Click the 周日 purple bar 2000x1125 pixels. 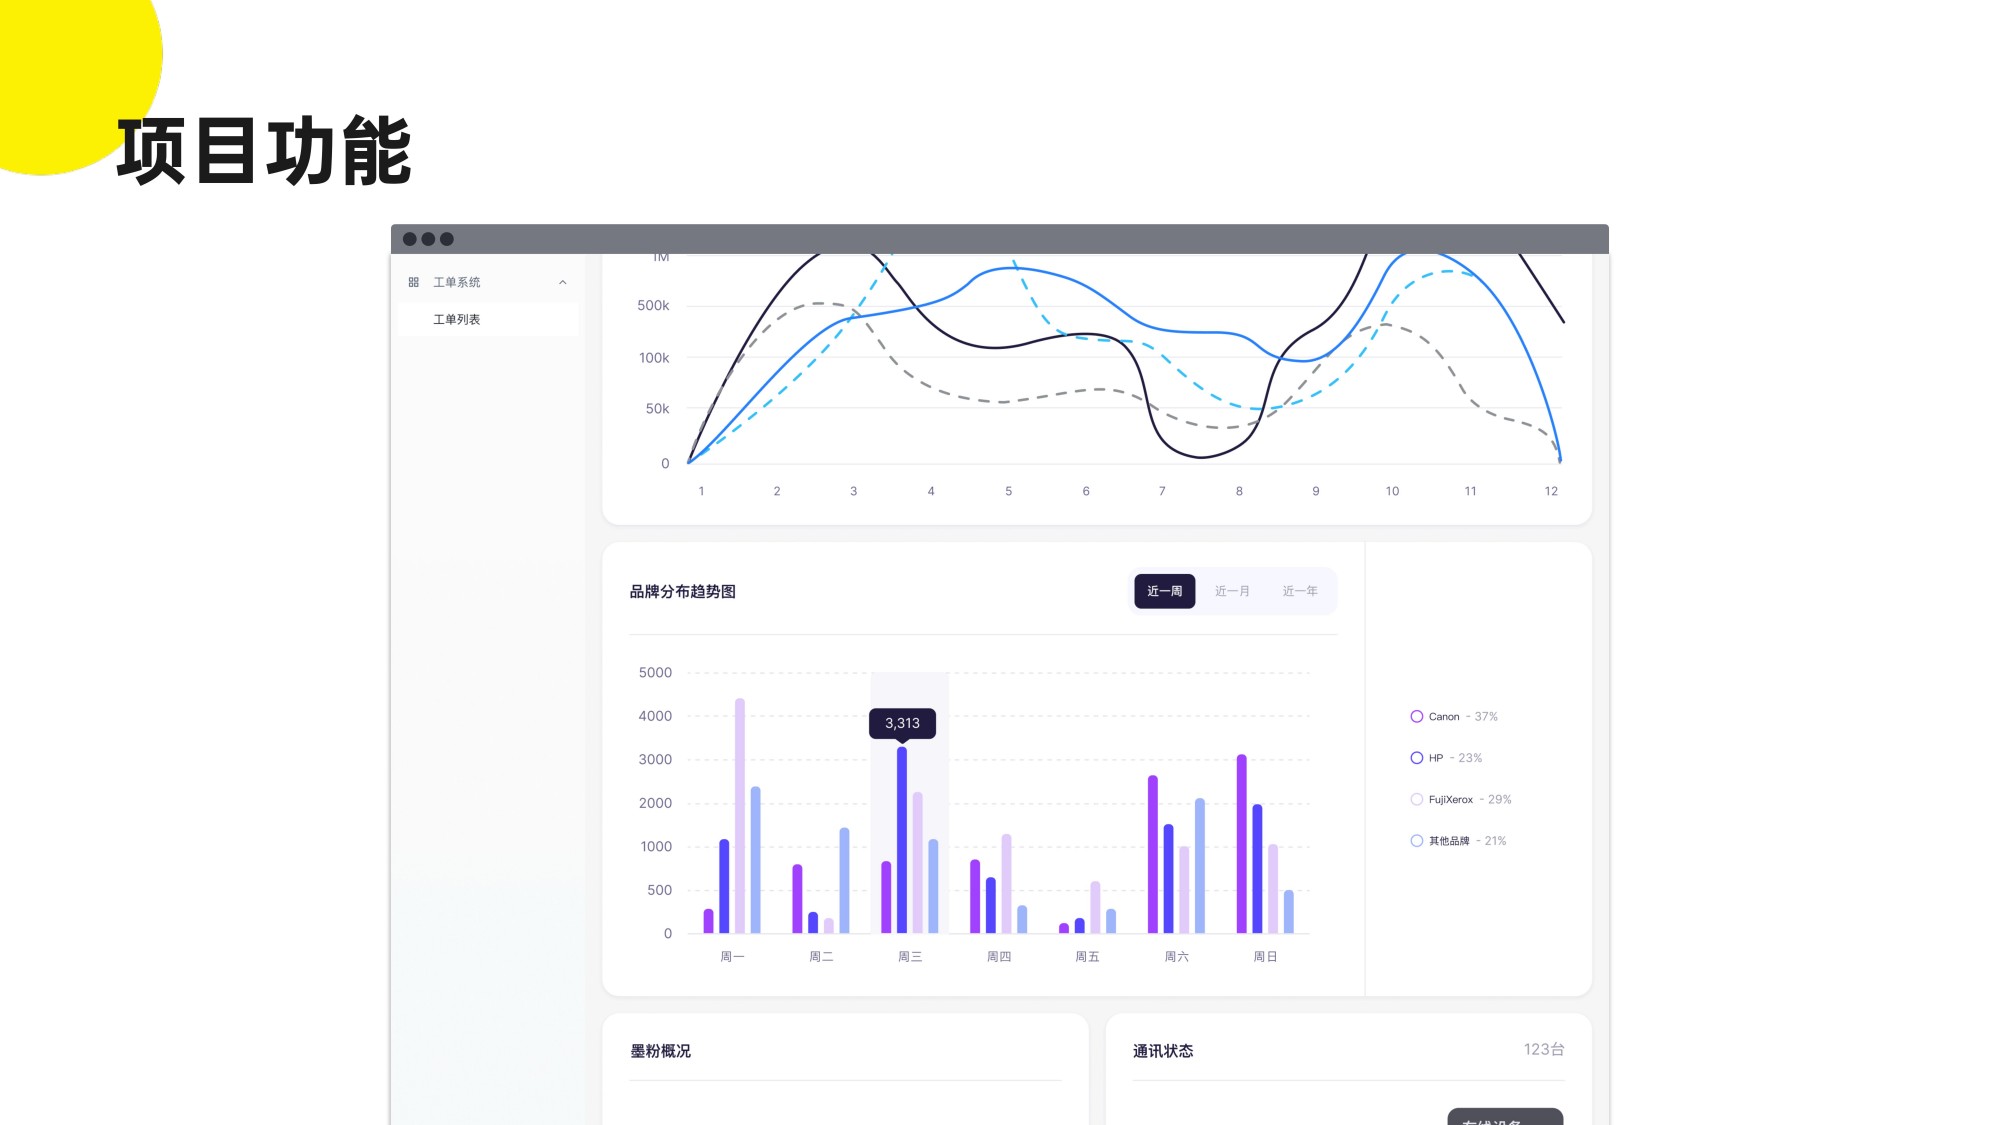(1242, 845)
